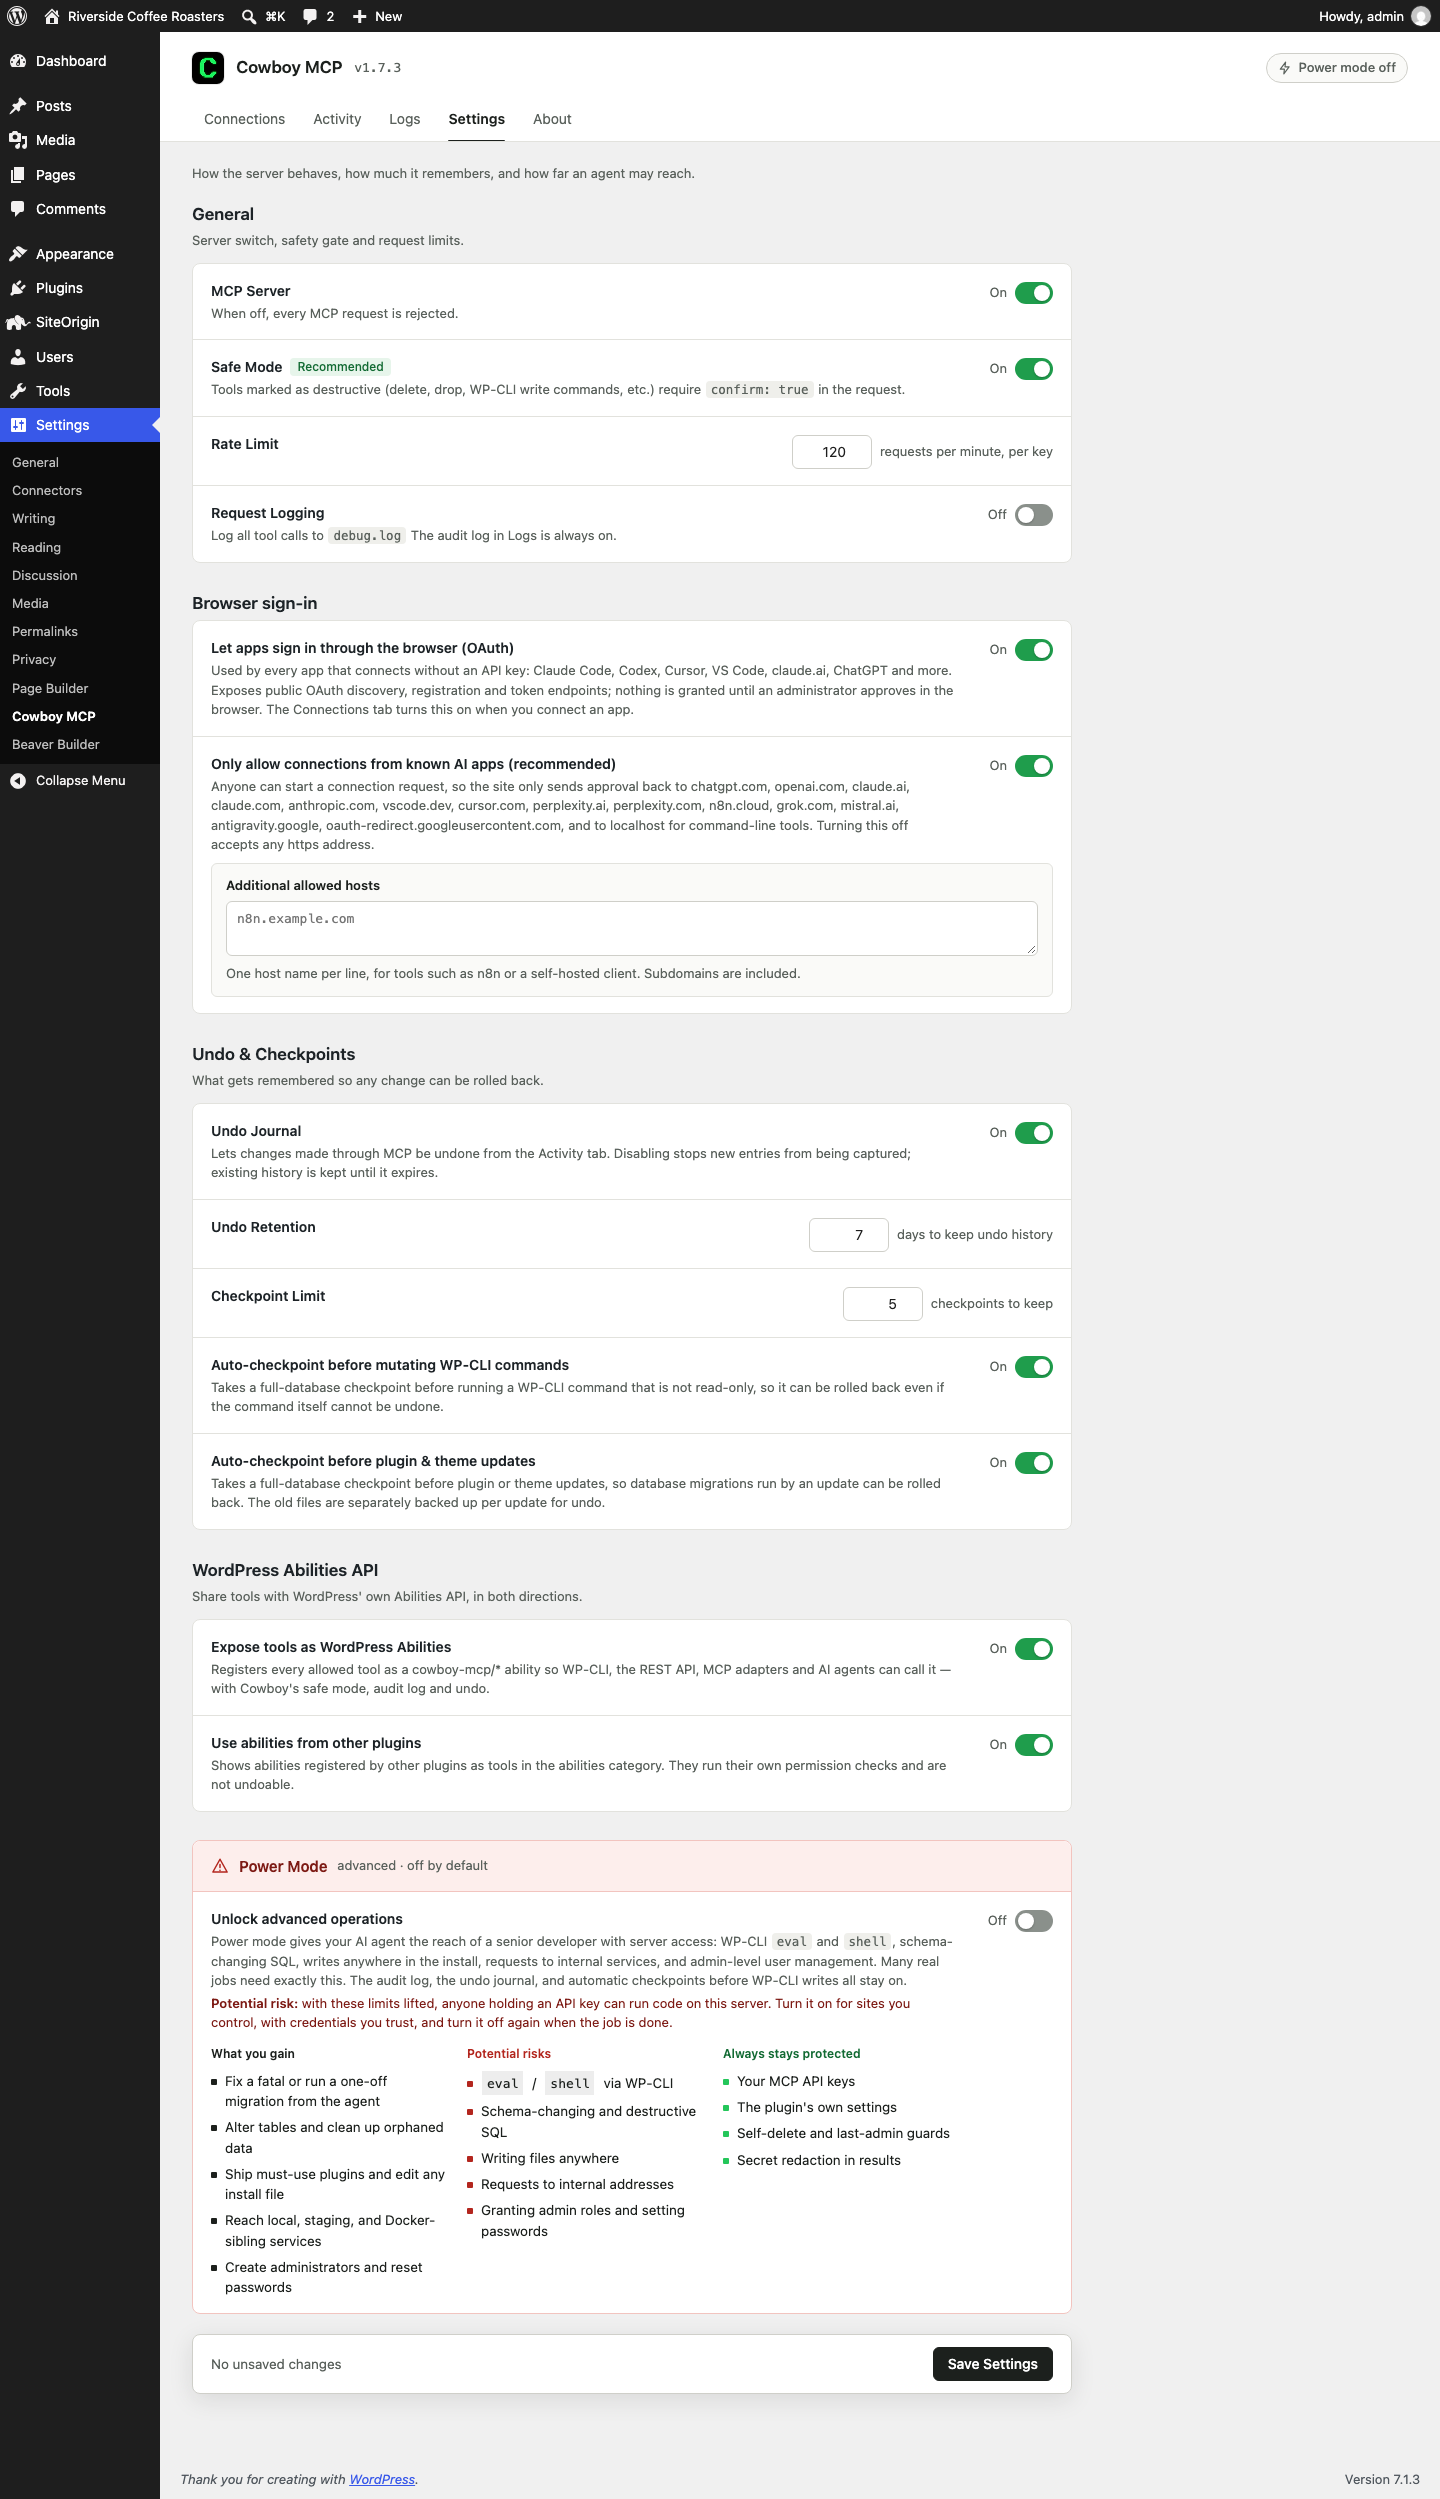The width and height of the screenshot is (1440, 2499).
Task: Toggle auto-checkpoint before mutating WP-CLI commands
Action: pos(1034,1367)
